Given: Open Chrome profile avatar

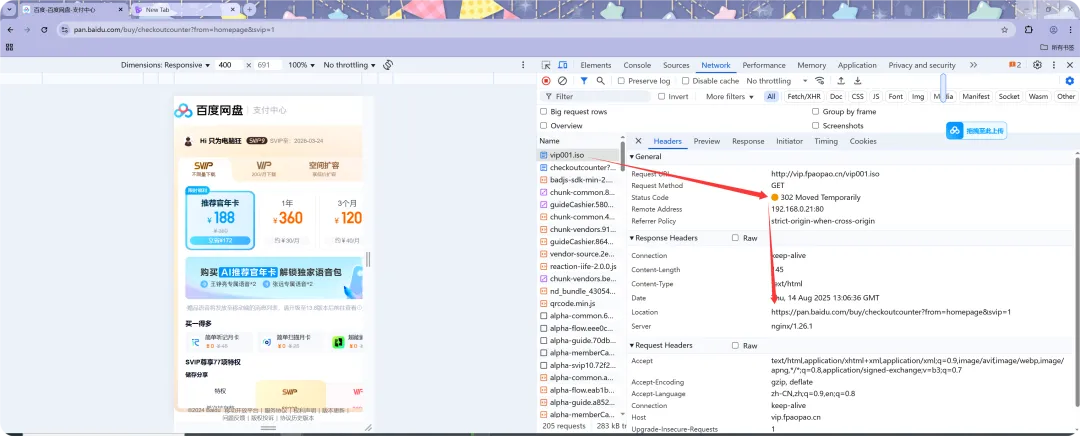Looking at the screenshot, I should pyautogui.click(x=1053, y=30).
